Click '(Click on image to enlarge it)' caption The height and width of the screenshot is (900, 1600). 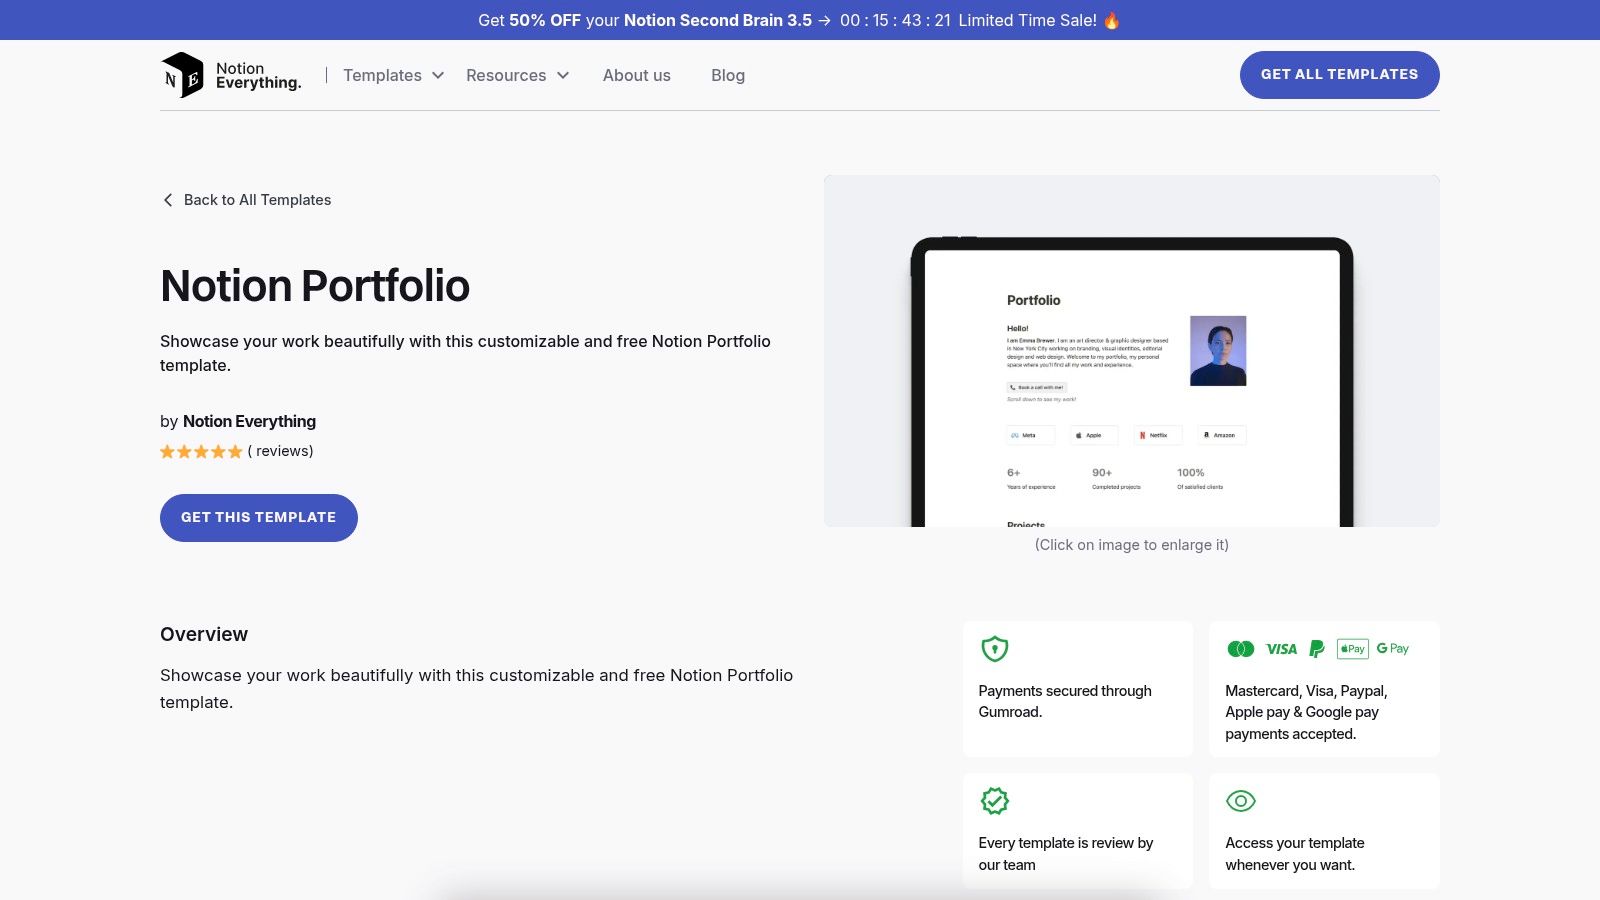coord(1132,545)
